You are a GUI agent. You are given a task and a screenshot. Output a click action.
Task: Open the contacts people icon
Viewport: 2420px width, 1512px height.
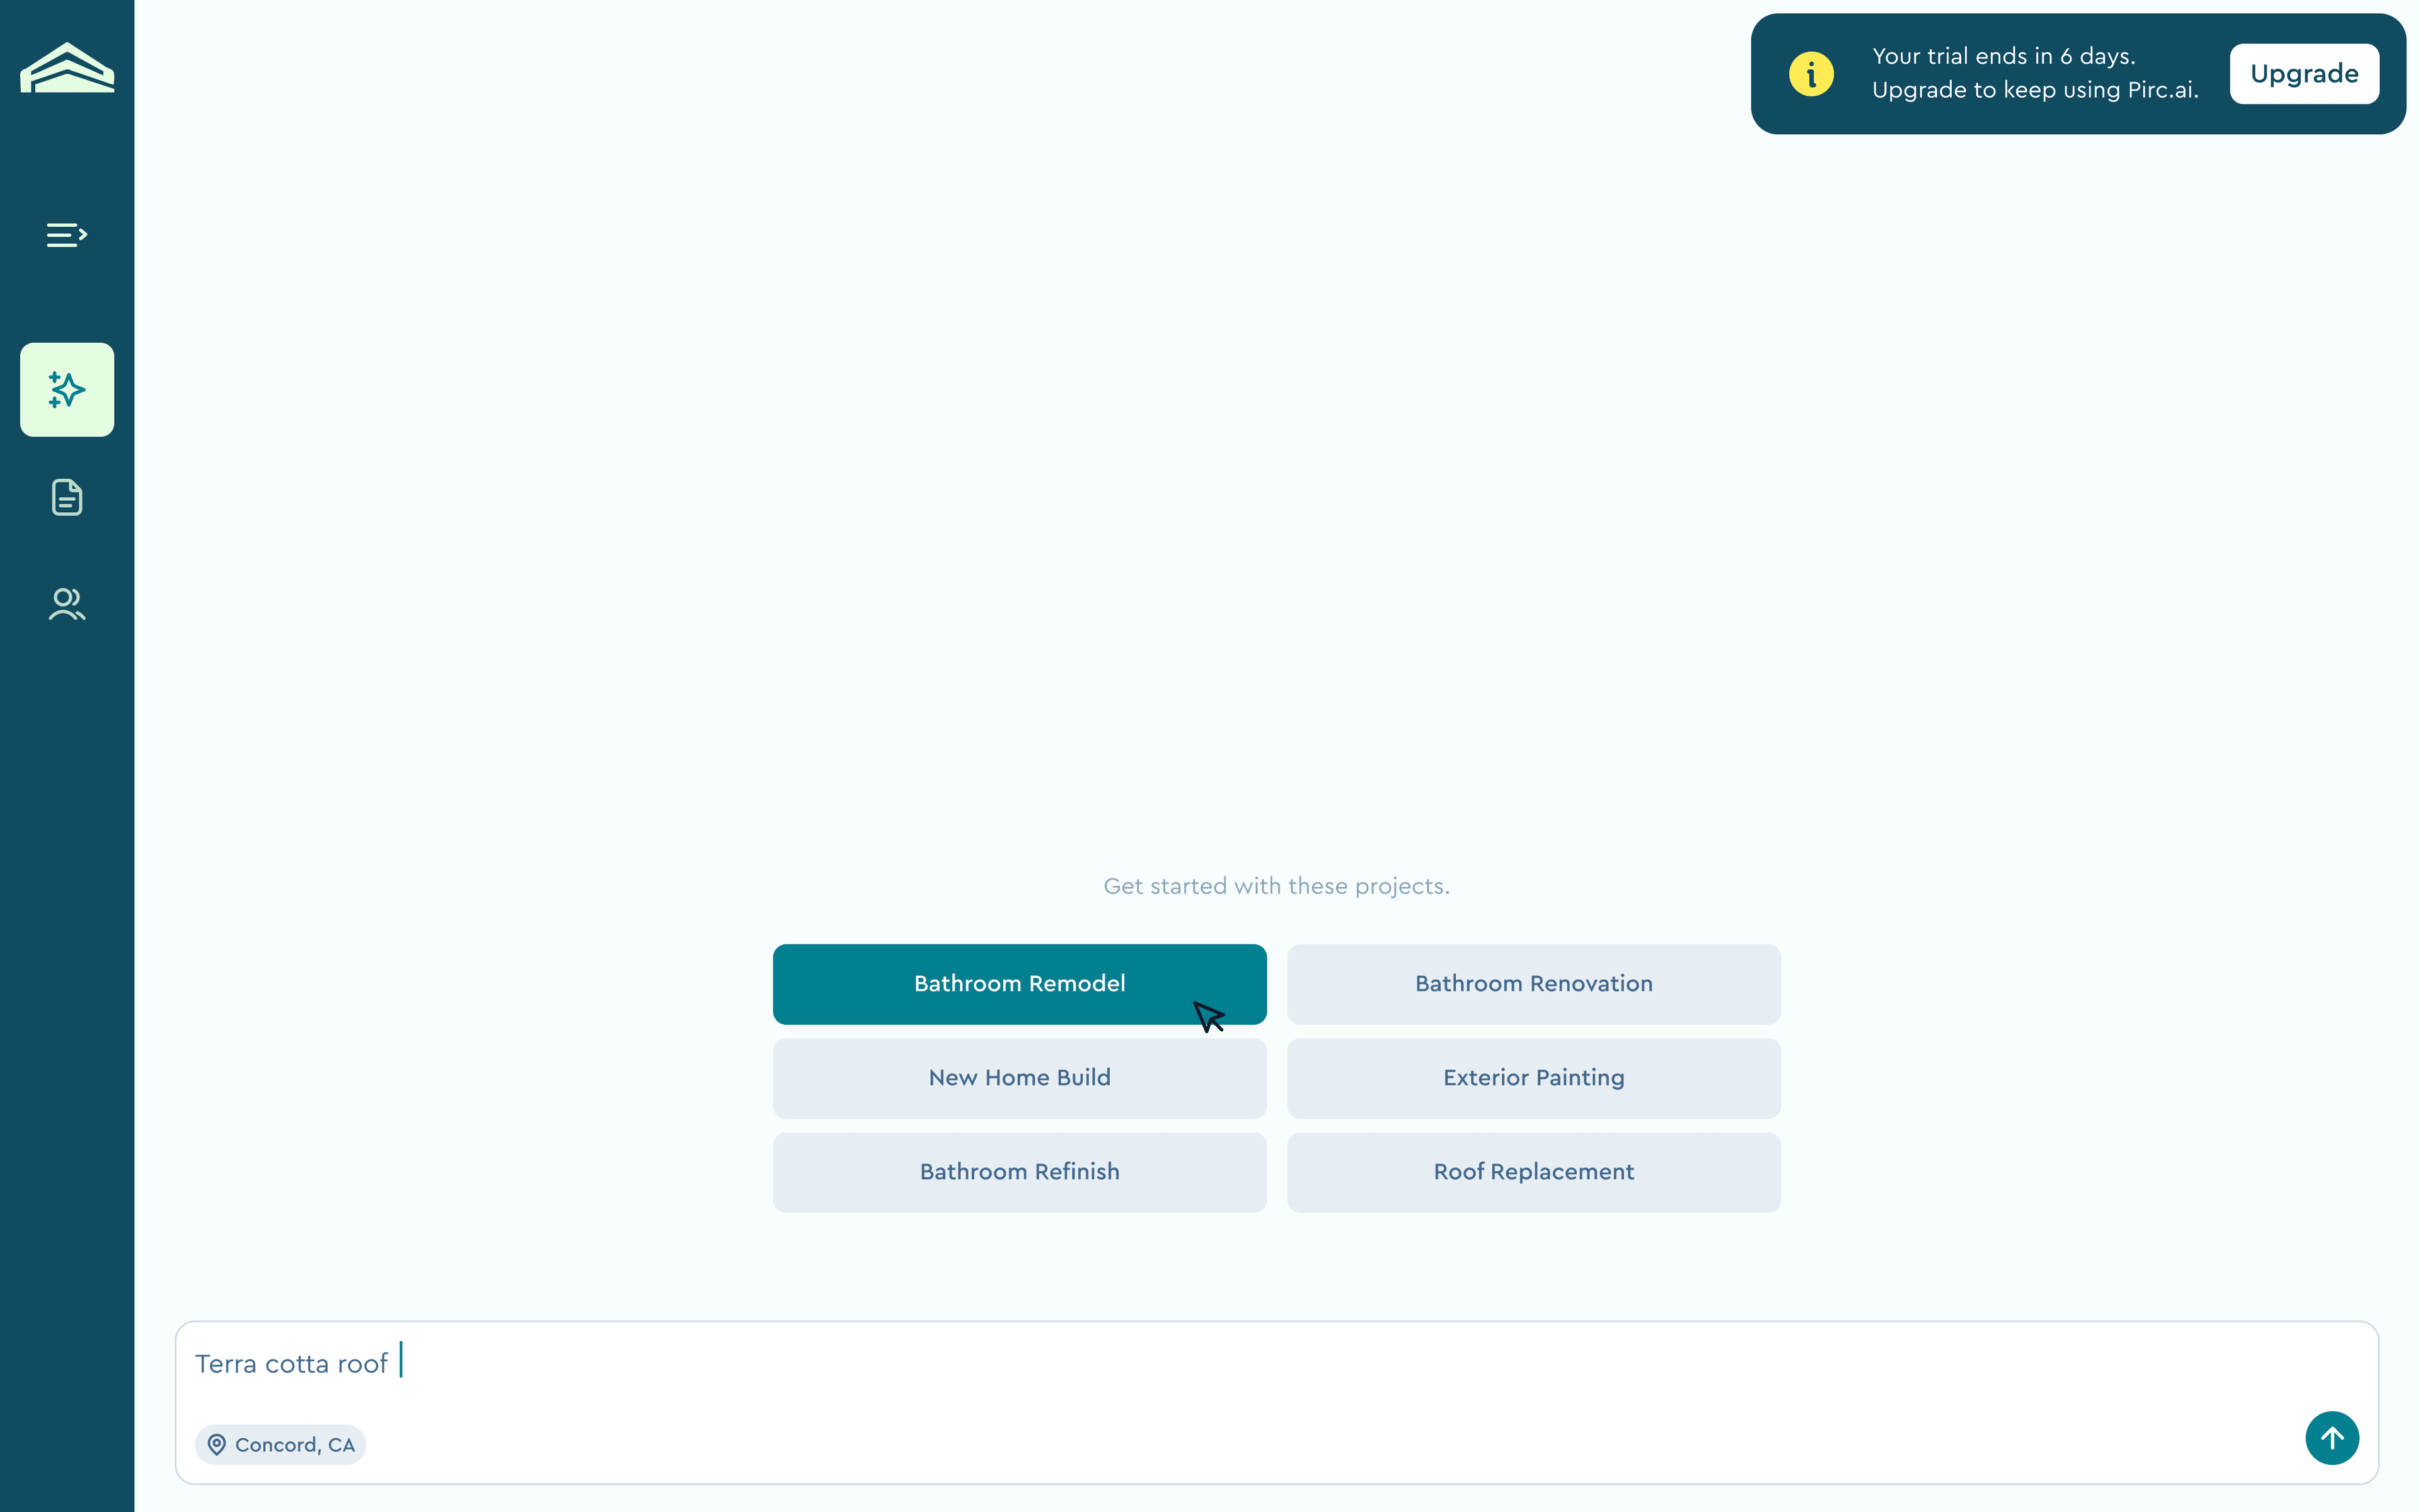67,604
